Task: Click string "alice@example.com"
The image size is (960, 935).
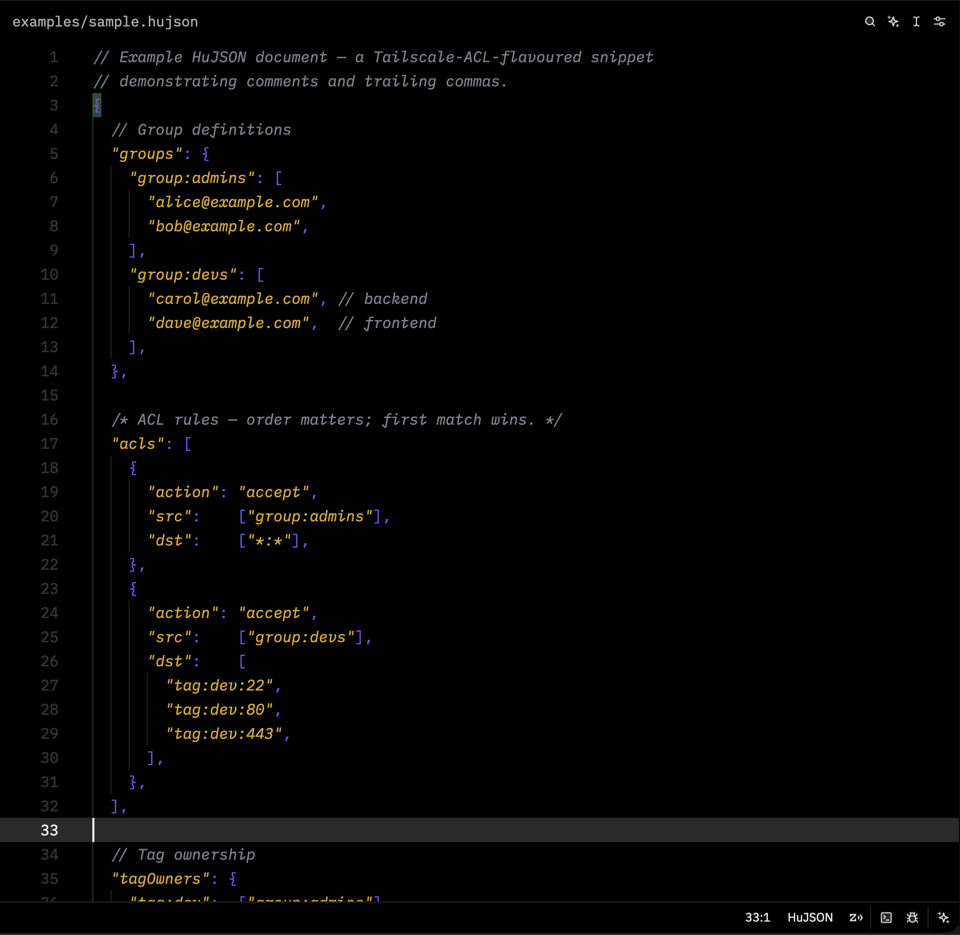Action: 233,202
